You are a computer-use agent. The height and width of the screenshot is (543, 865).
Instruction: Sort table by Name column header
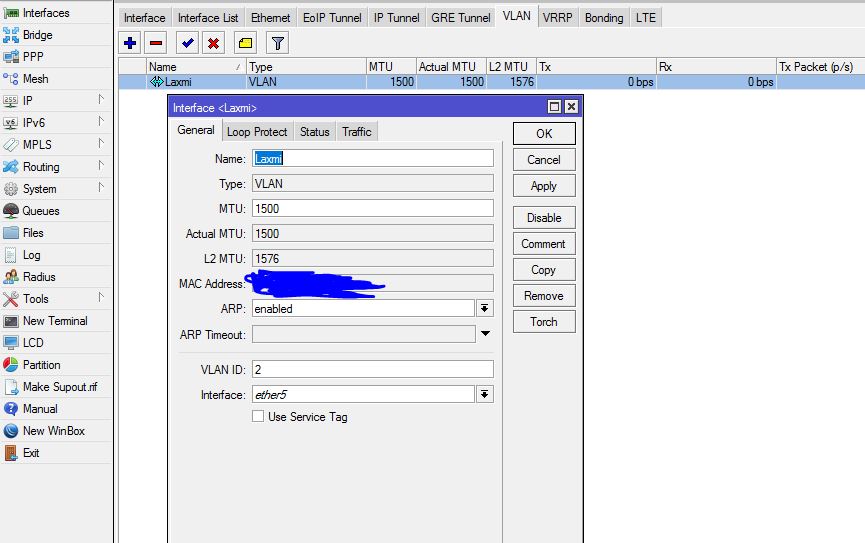[196, 67]
